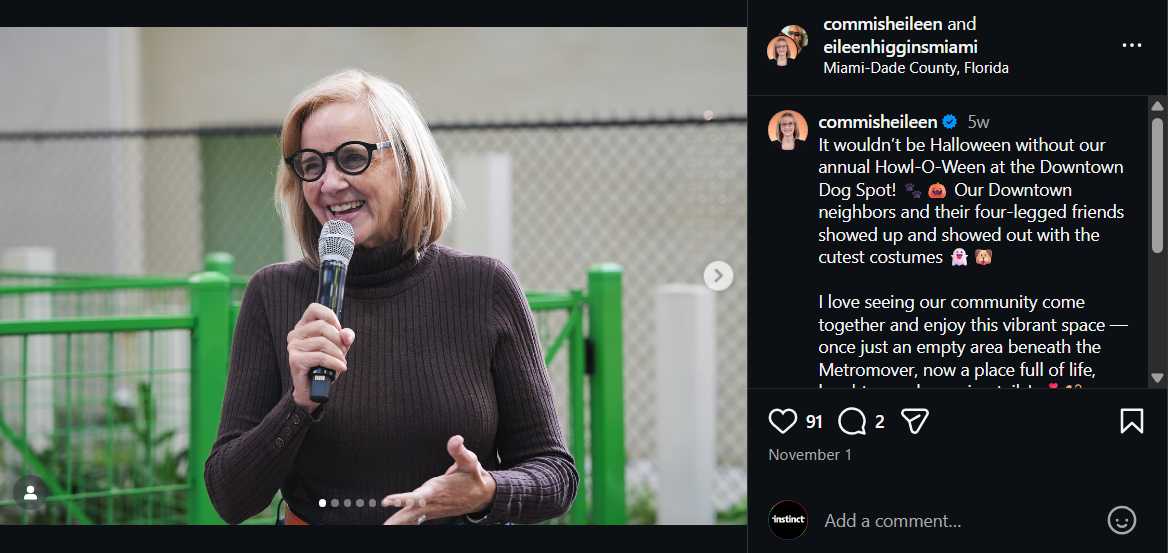Image resolution: width=1168 pixels, height=553 pixels.
Task: Open the three-dot more options menu
Action: [x=1131, y=46]
